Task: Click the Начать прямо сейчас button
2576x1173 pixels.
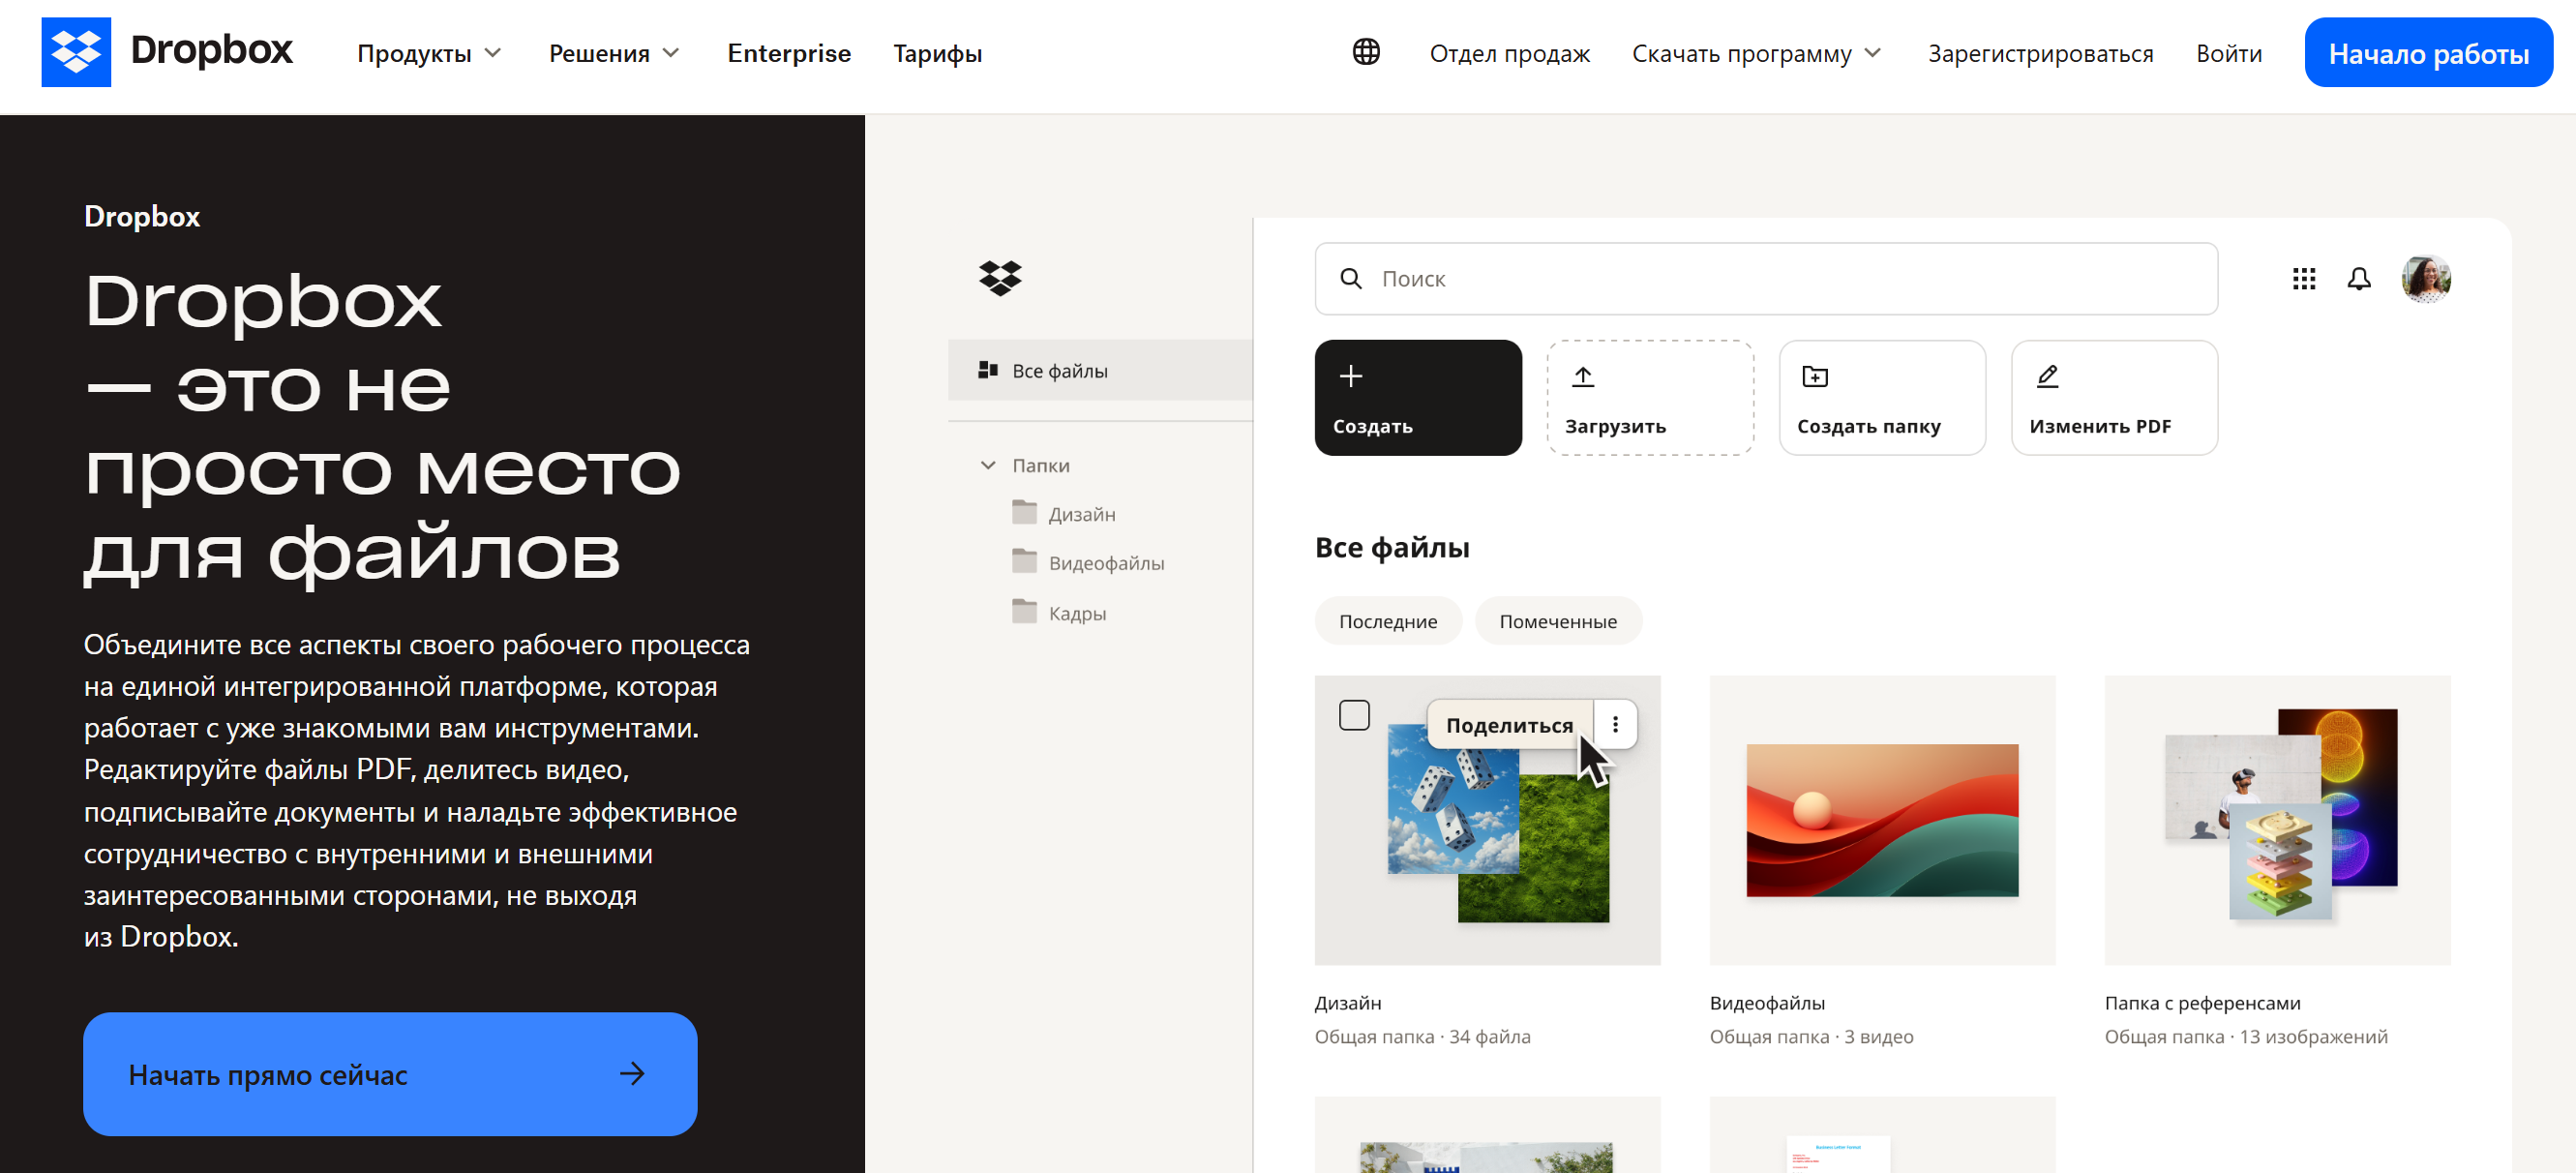Action: click(x=389, y=1073)
